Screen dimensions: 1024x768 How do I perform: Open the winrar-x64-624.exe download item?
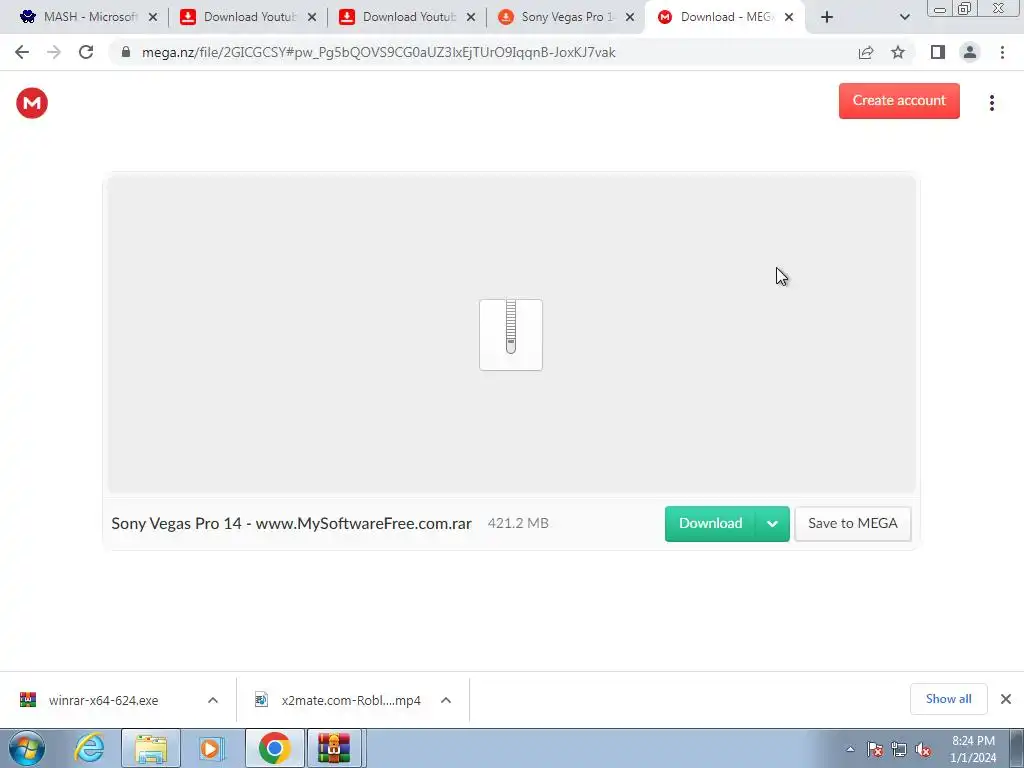pos(103,700)
